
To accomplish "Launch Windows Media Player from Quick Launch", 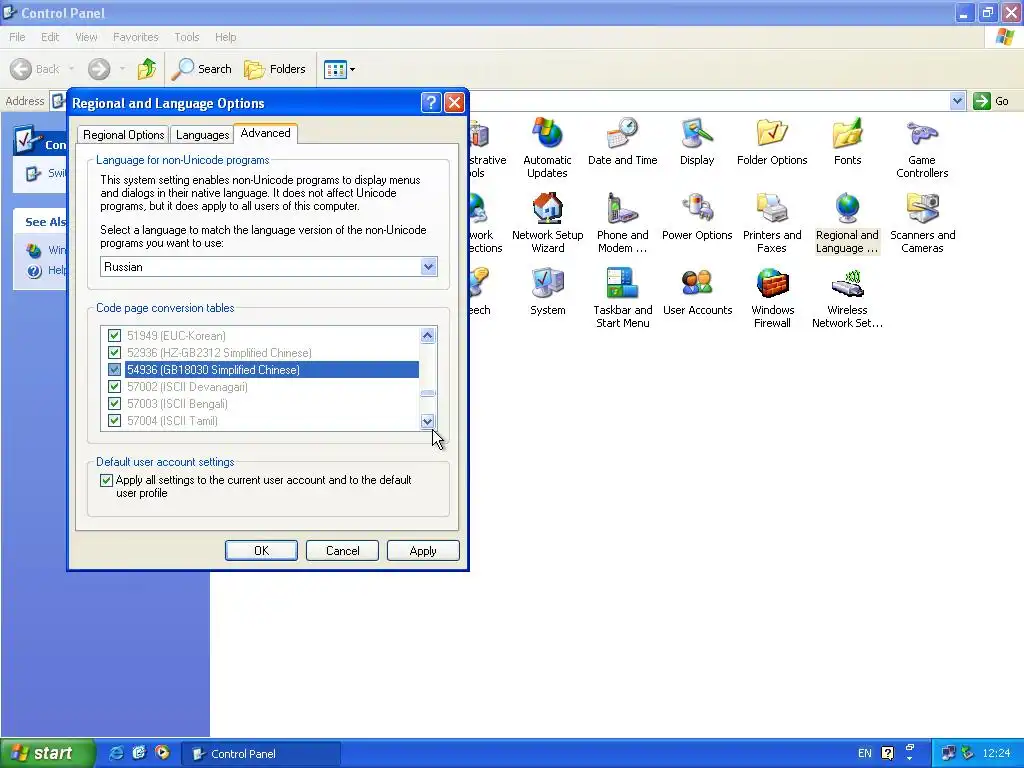I will pos(162,753).
